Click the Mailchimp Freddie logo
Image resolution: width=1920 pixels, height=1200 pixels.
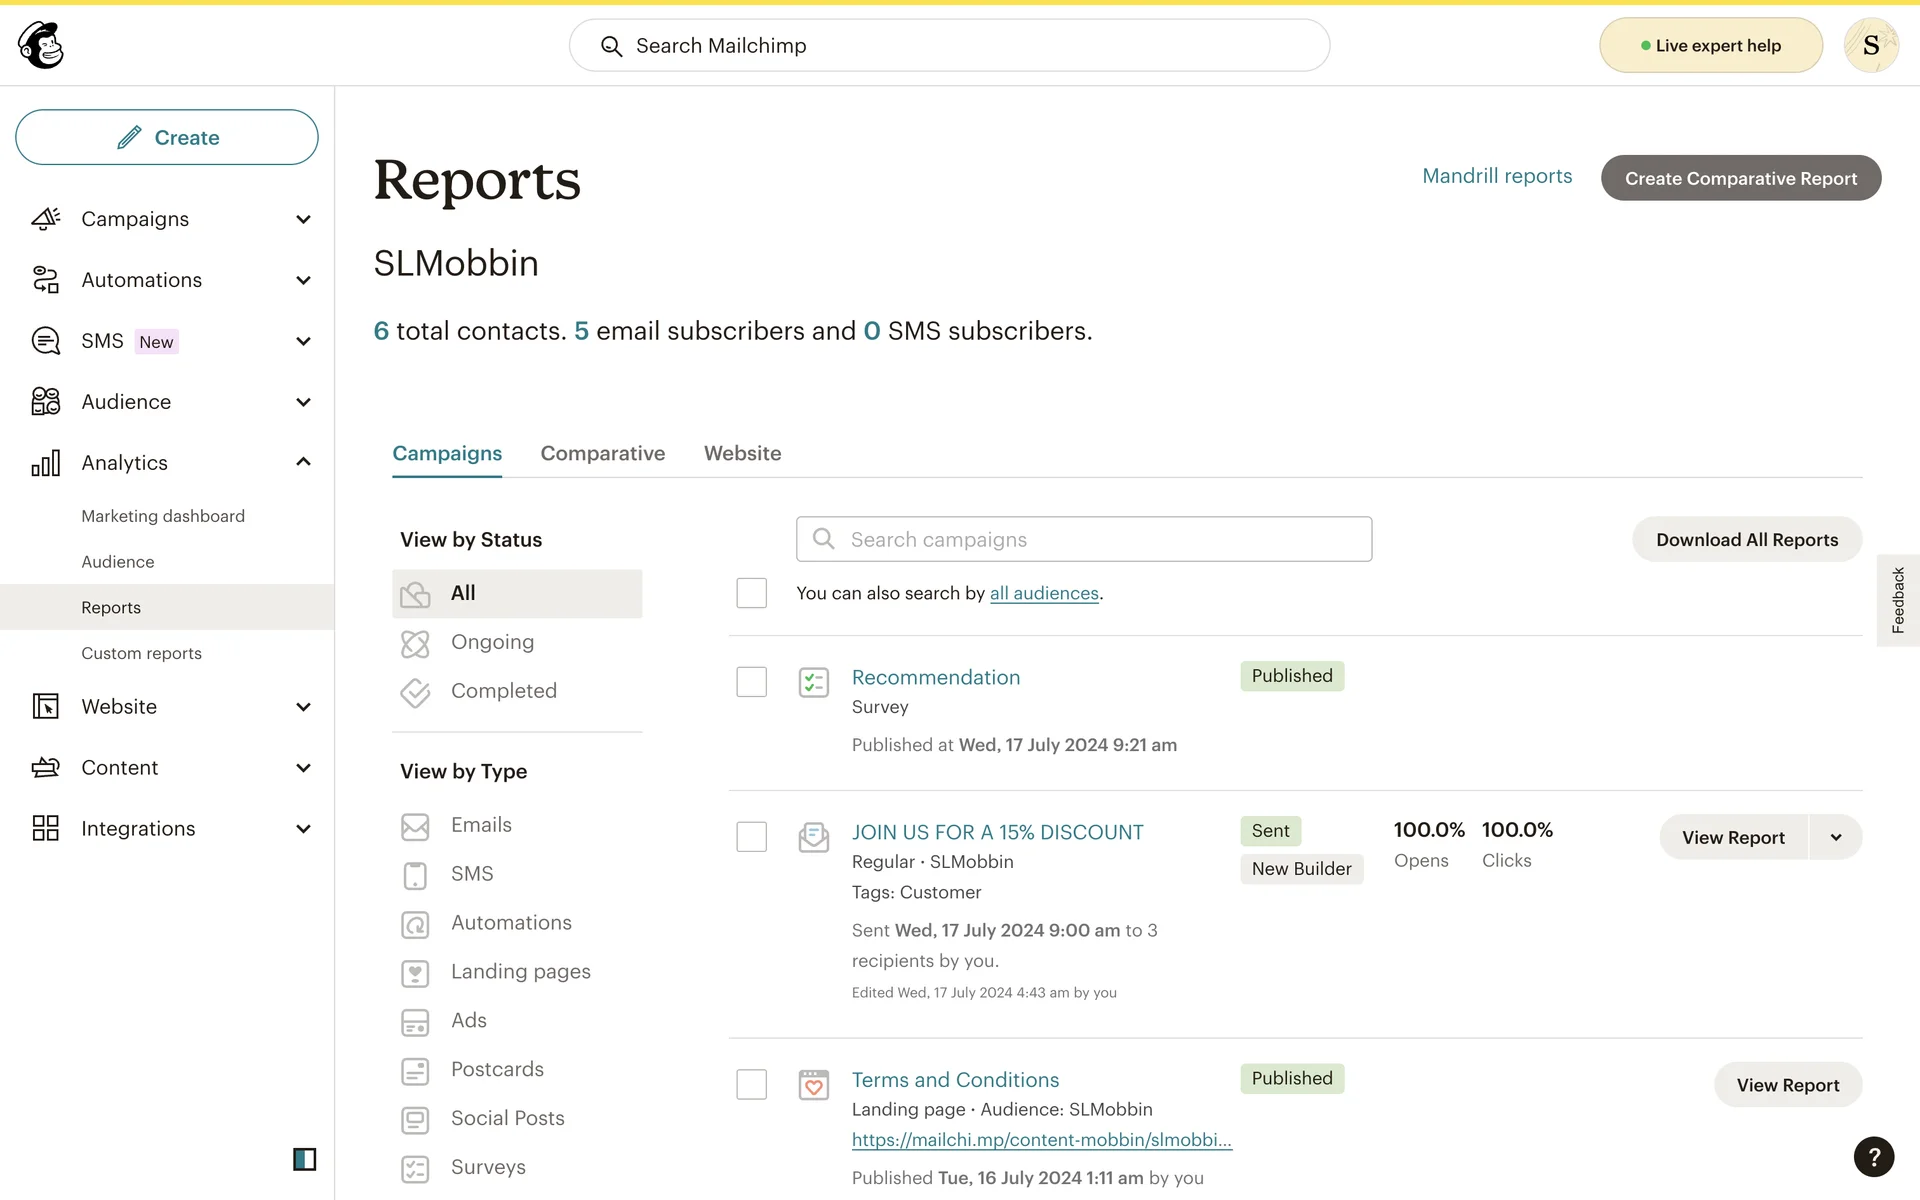click(x=41, y=45)
